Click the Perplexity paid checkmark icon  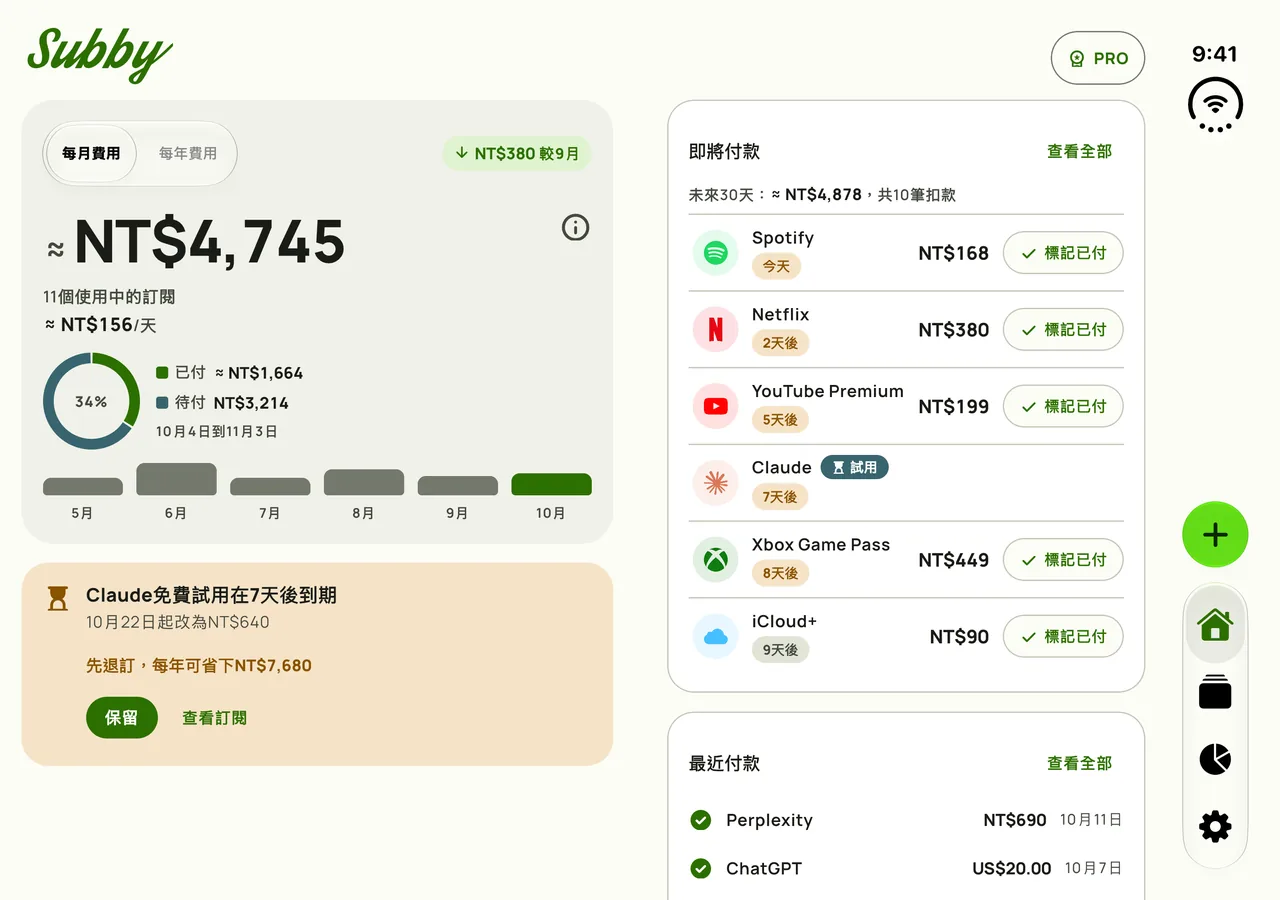[701, 820]
